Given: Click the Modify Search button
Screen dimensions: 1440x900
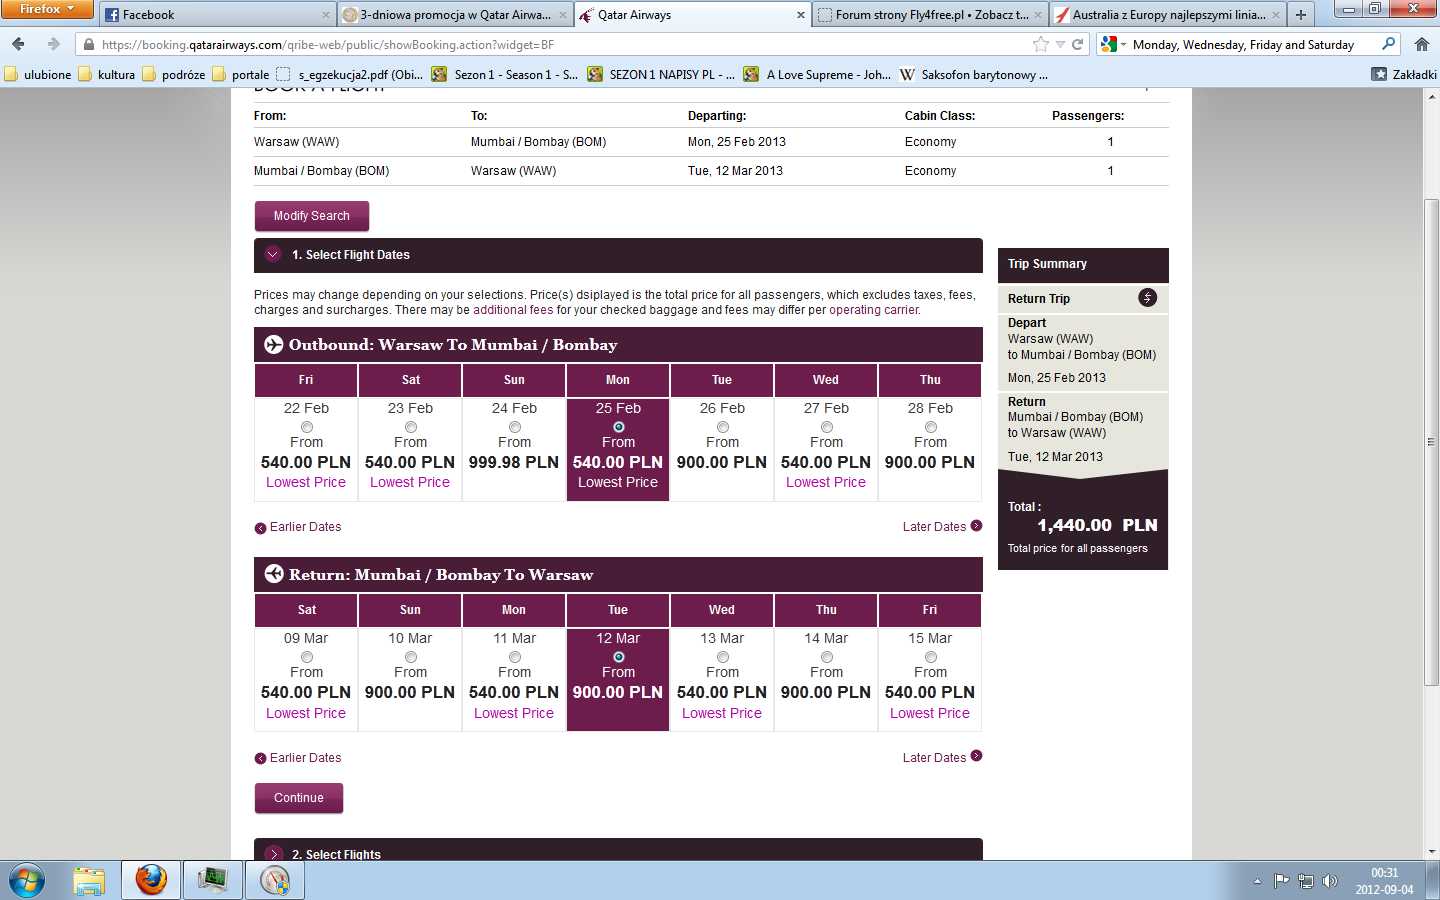Looking at the screenshot, I should pyautogui.click(x=312, y=216).
